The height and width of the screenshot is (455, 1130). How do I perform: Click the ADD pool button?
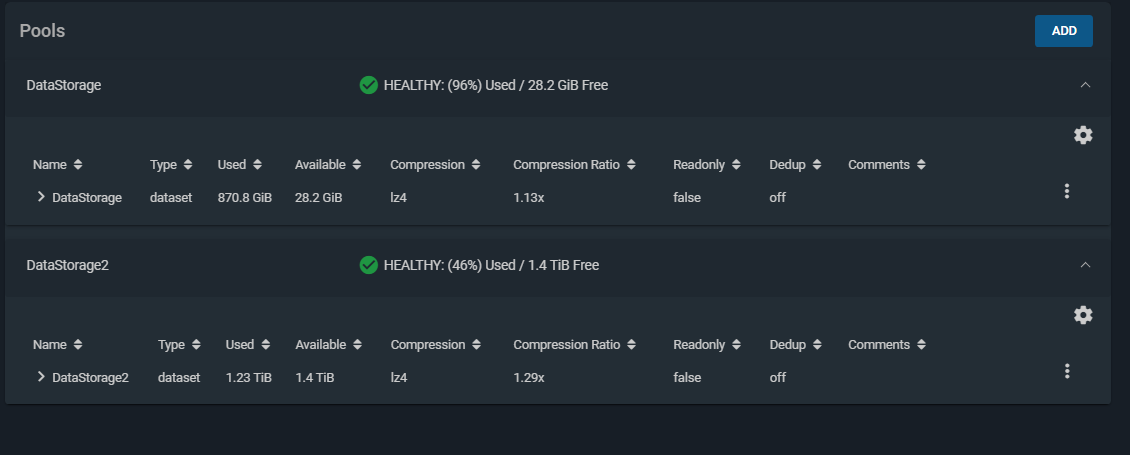coord(1064,31)
